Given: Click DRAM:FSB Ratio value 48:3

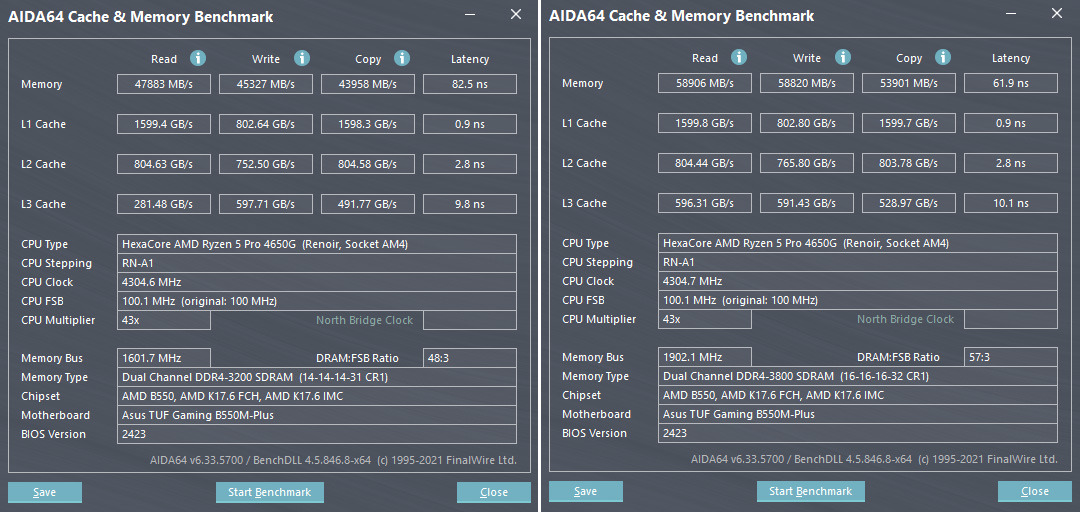Looking at the screenshot, I should [470, 358].
